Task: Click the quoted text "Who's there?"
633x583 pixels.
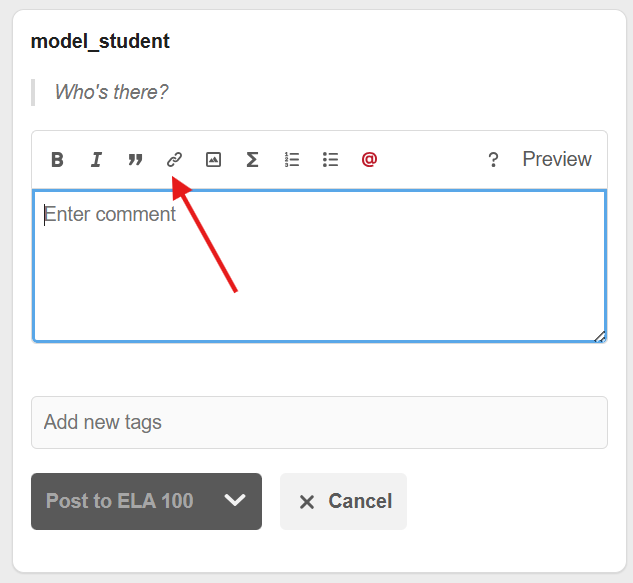Action: tap(111, 92)
